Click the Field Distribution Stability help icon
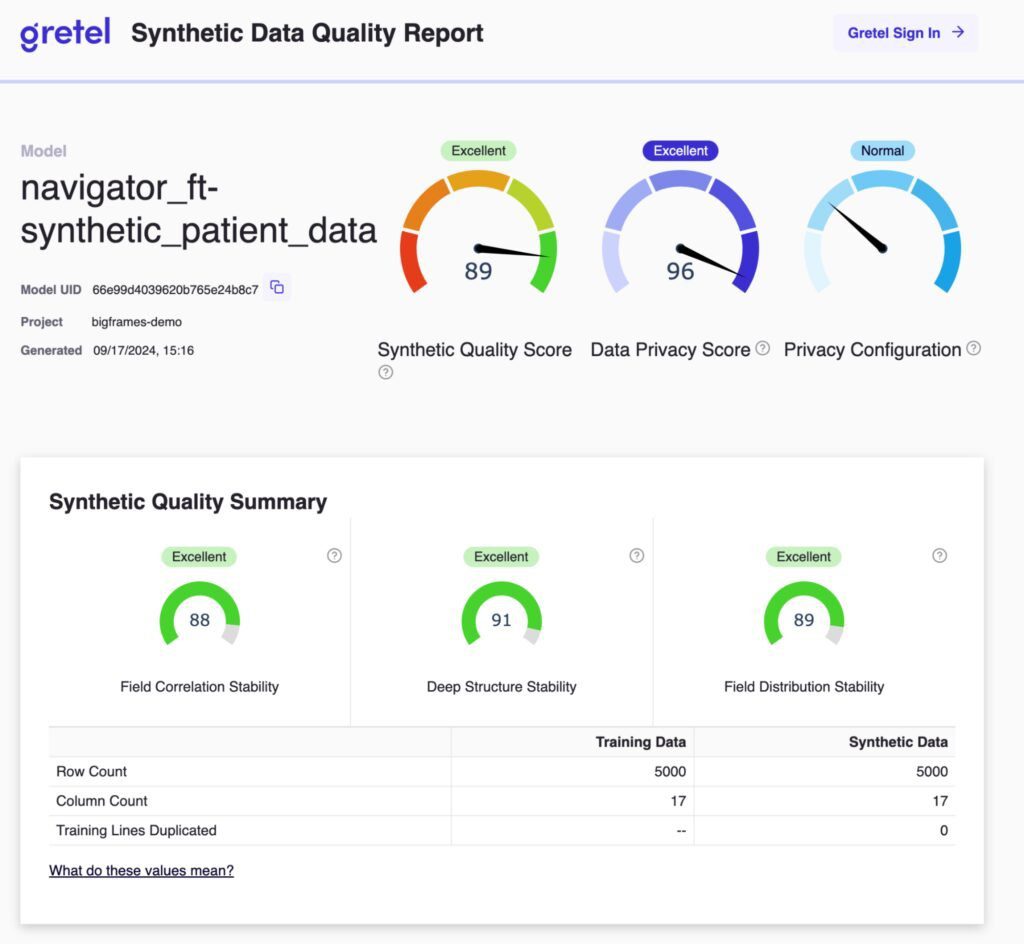This screenshot has width=1024, height=944. [x=939, y=555]
